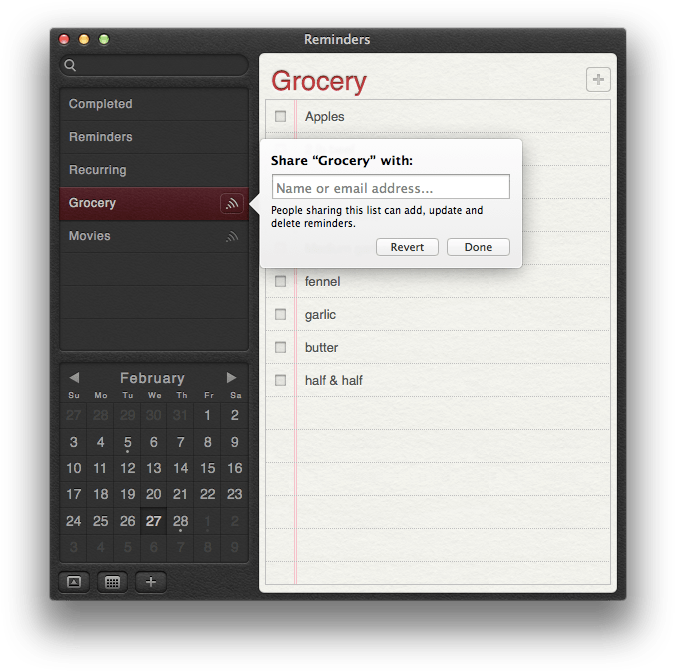Zoom the window with green button
The image size is (675, 671).
pos(104,39)
